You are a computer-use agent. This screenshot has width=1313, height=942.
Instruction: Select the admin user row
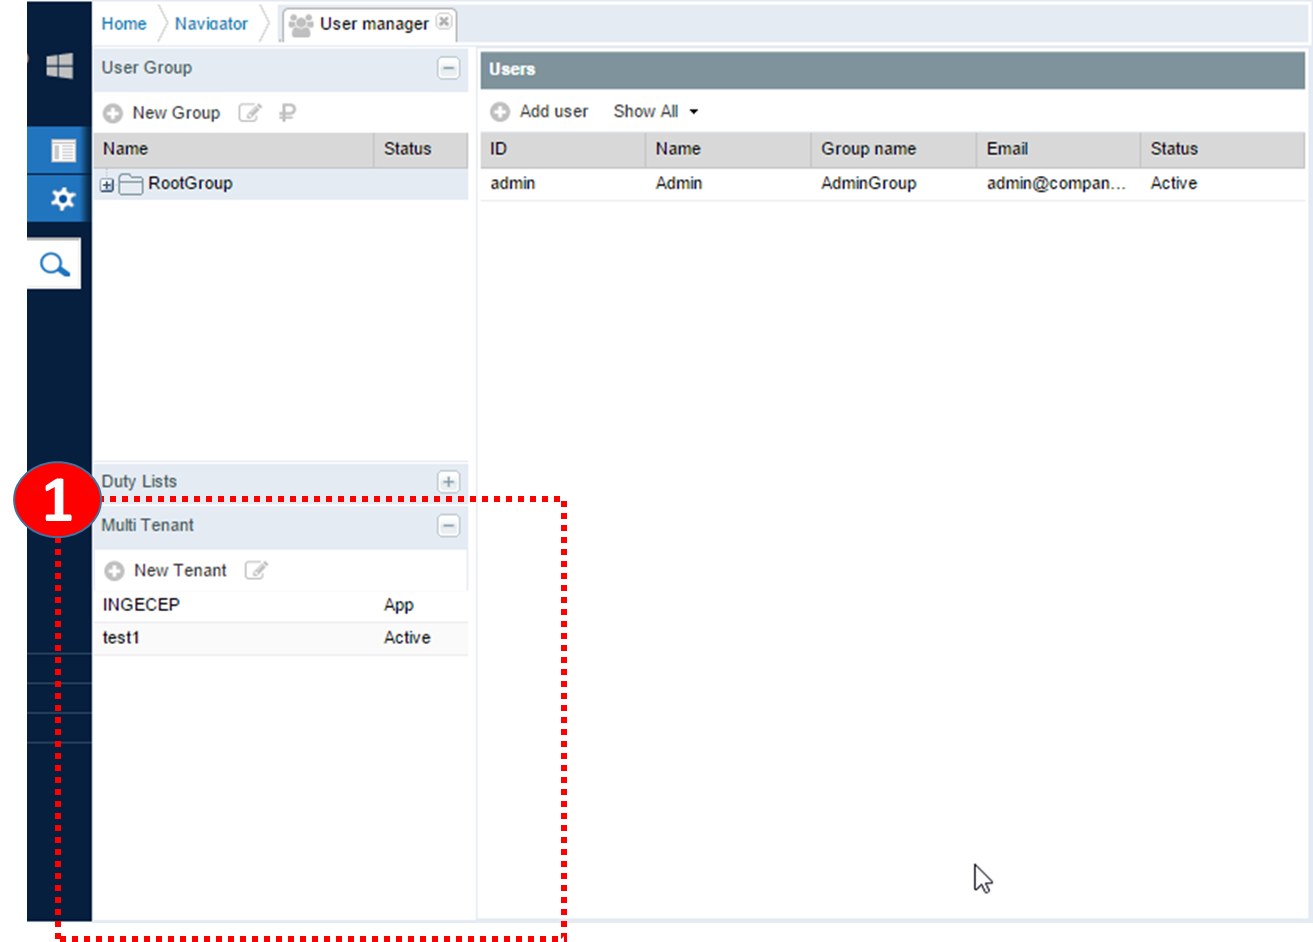512,184
